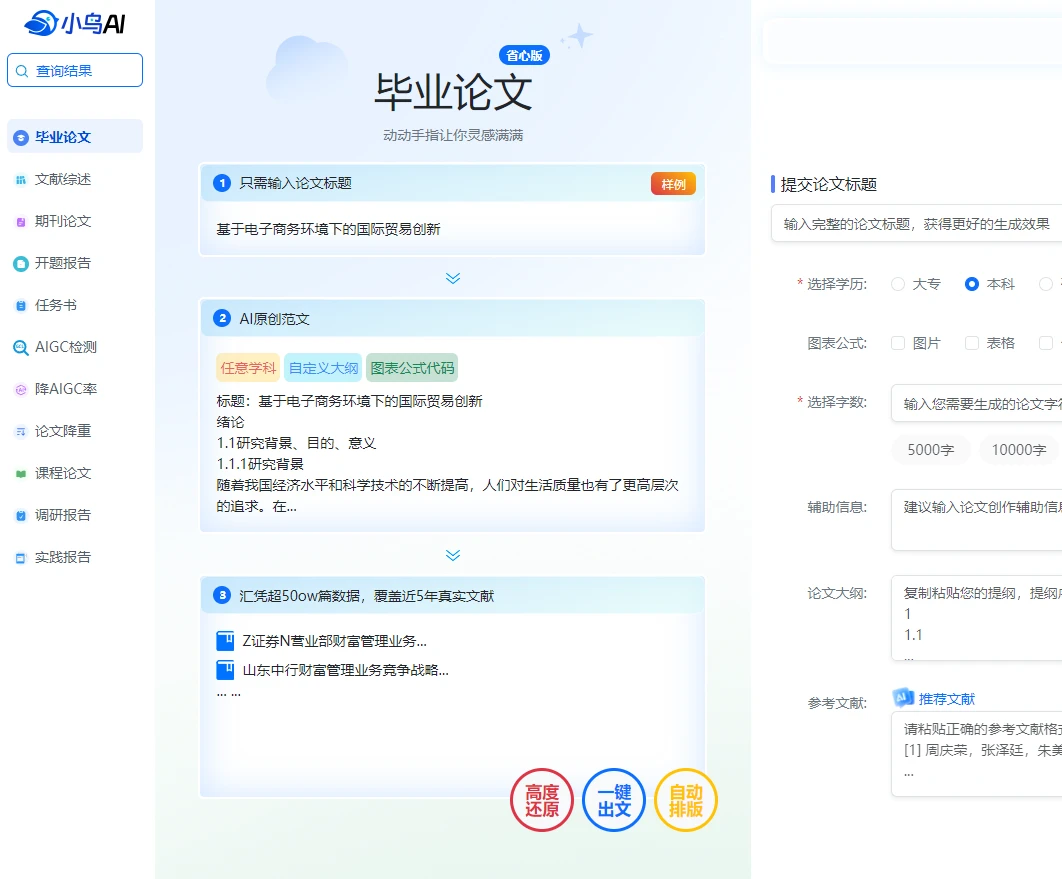
Task: Click the book icon beside Z证券N营业部
Action: (x=225, y=641)
